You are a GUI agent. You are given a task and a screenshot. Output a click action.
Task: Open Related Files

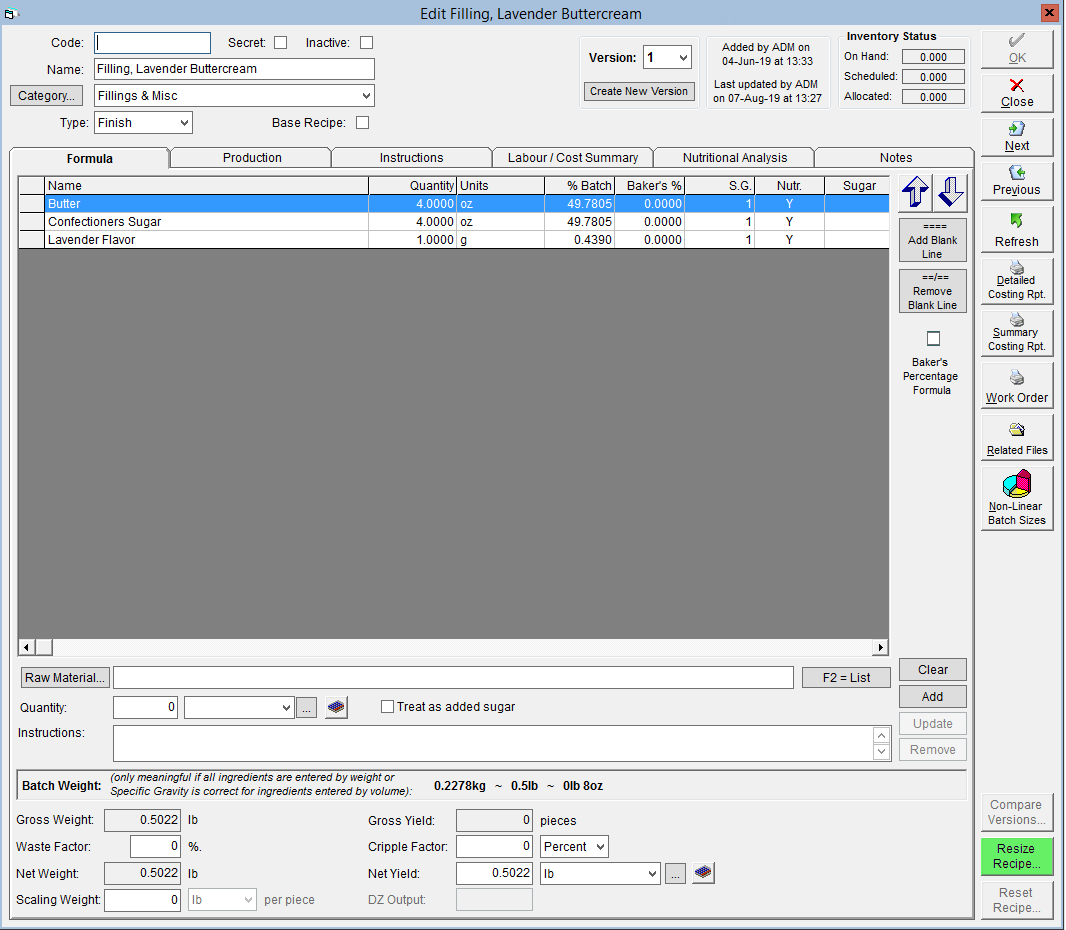point(1017,438)
